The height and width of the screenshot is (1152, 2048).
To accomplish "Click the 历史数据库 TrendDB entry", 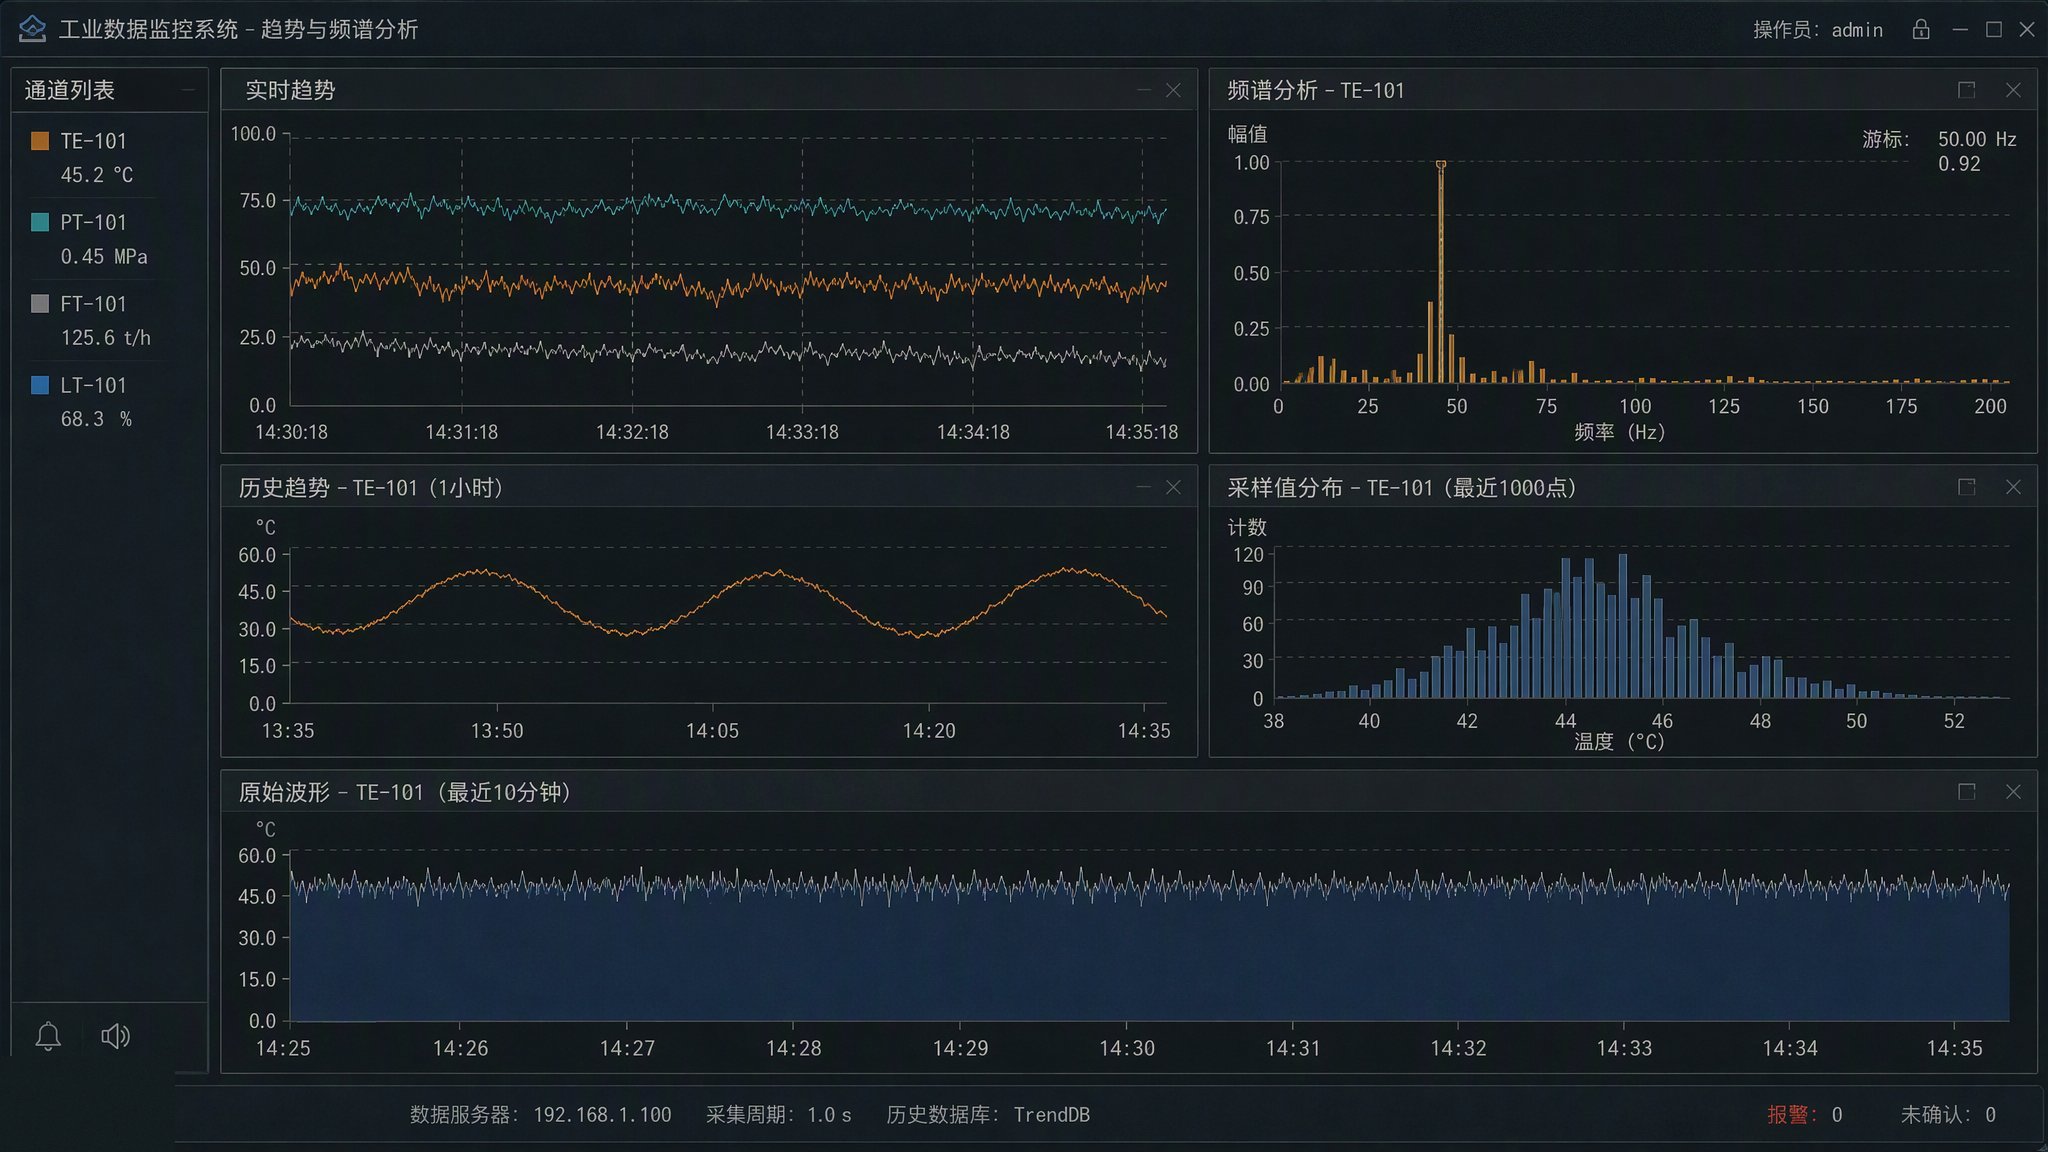I will click(x=988, y=1114).
